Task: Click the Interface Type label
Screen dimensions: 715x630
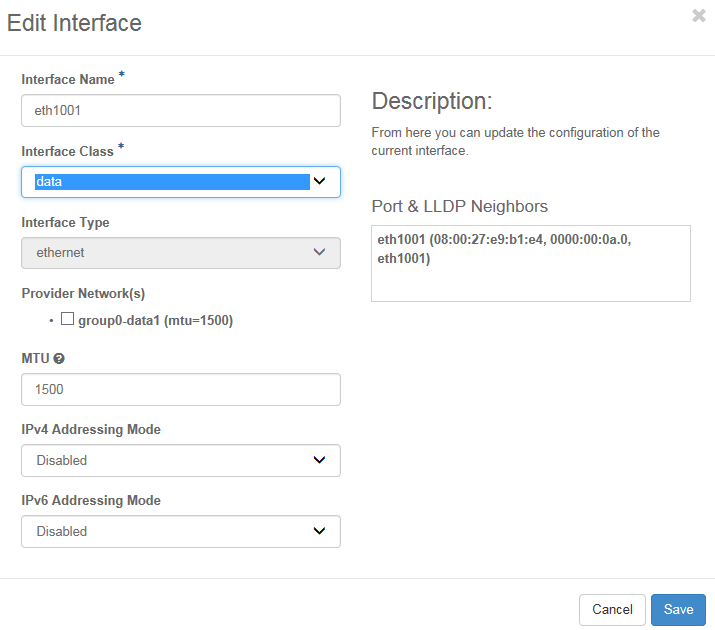Action: (65, 222)
